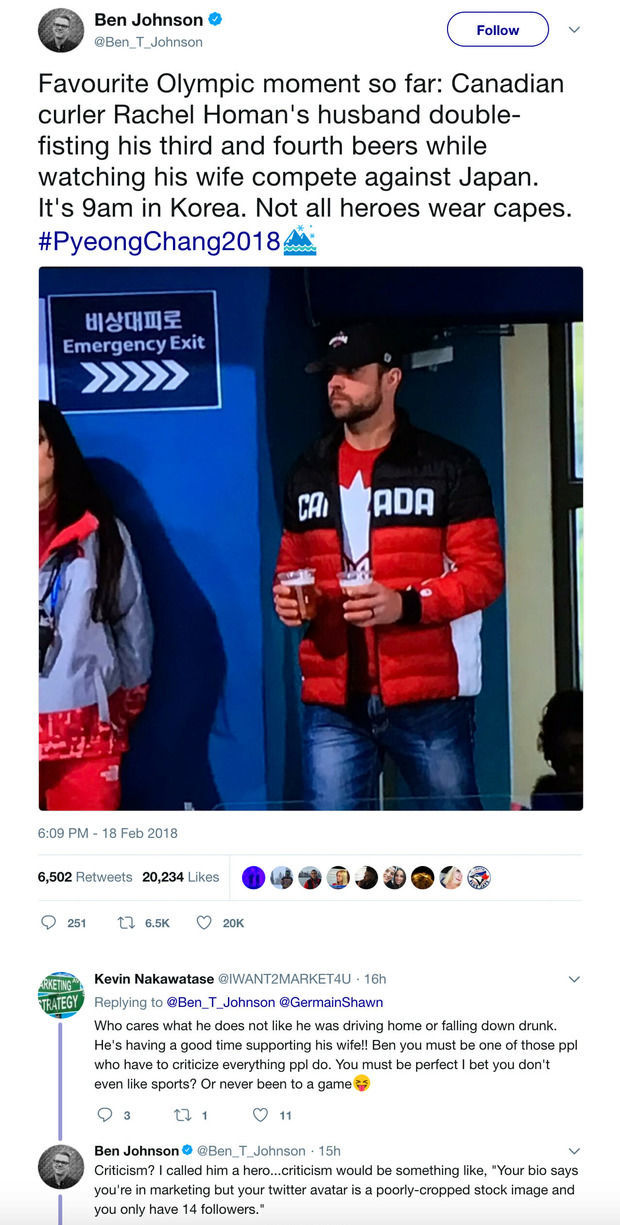Follow Ben Johnson
Viewport: 620px width, 1225px height.
coord(497,30)
